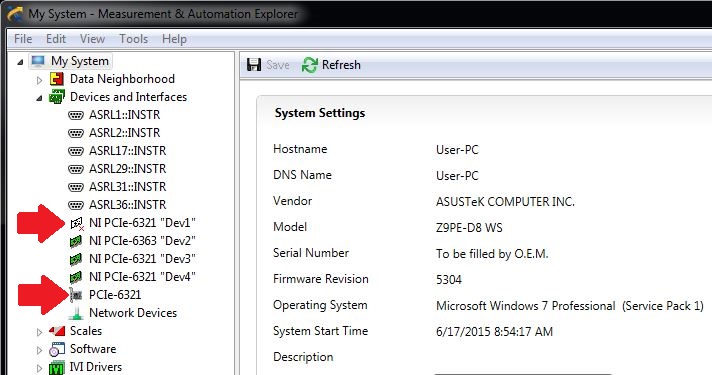Click the Operating System value text
Screen dimensions: 712x375
570,306
